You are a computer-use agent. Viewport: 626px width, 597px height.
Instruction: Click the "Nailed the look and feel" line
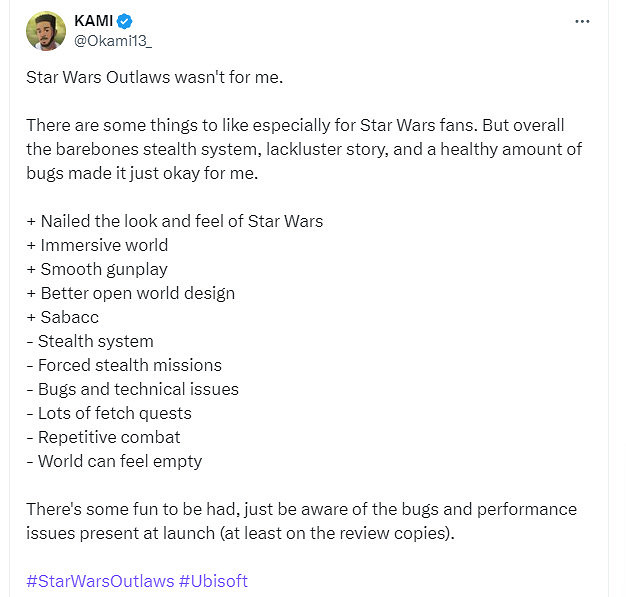[x=174, y=221]
